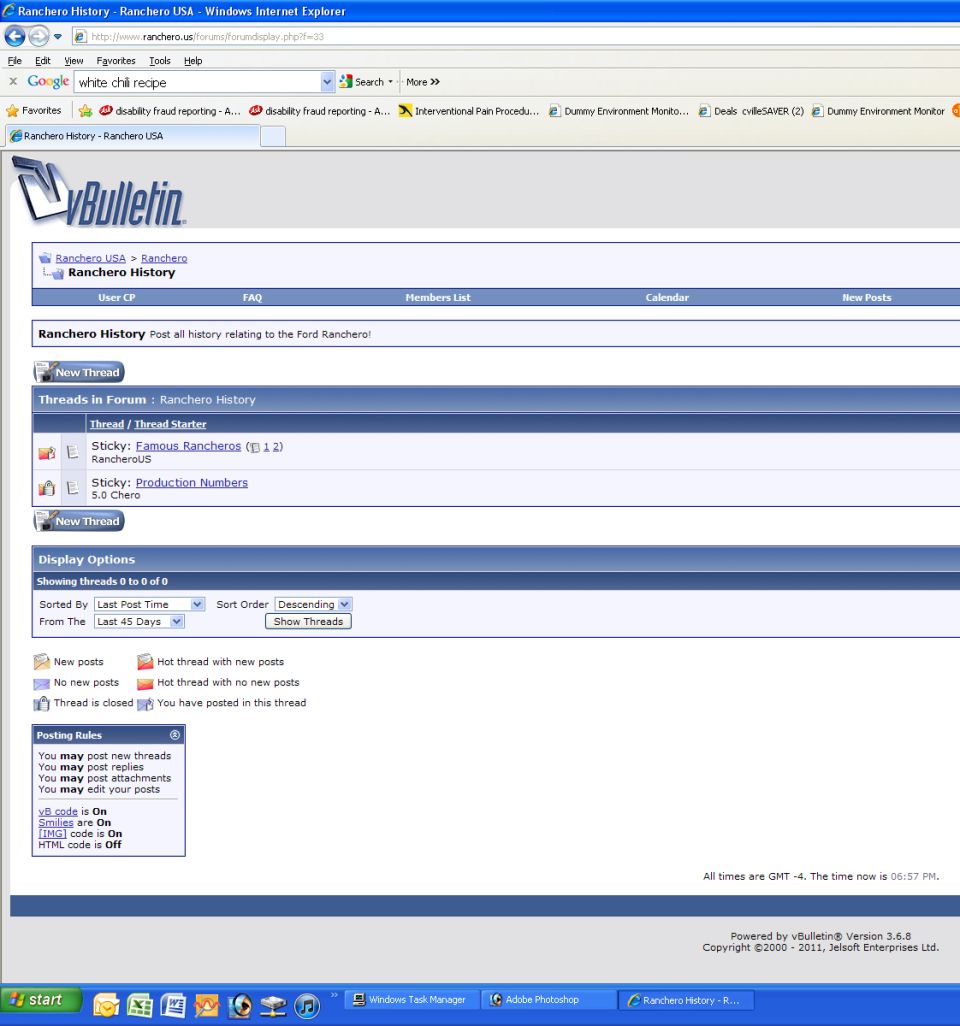Viewport: 960px width, 1026px height.
Task: Select the Ranchero History browser tab
Action: pos(133,136)
